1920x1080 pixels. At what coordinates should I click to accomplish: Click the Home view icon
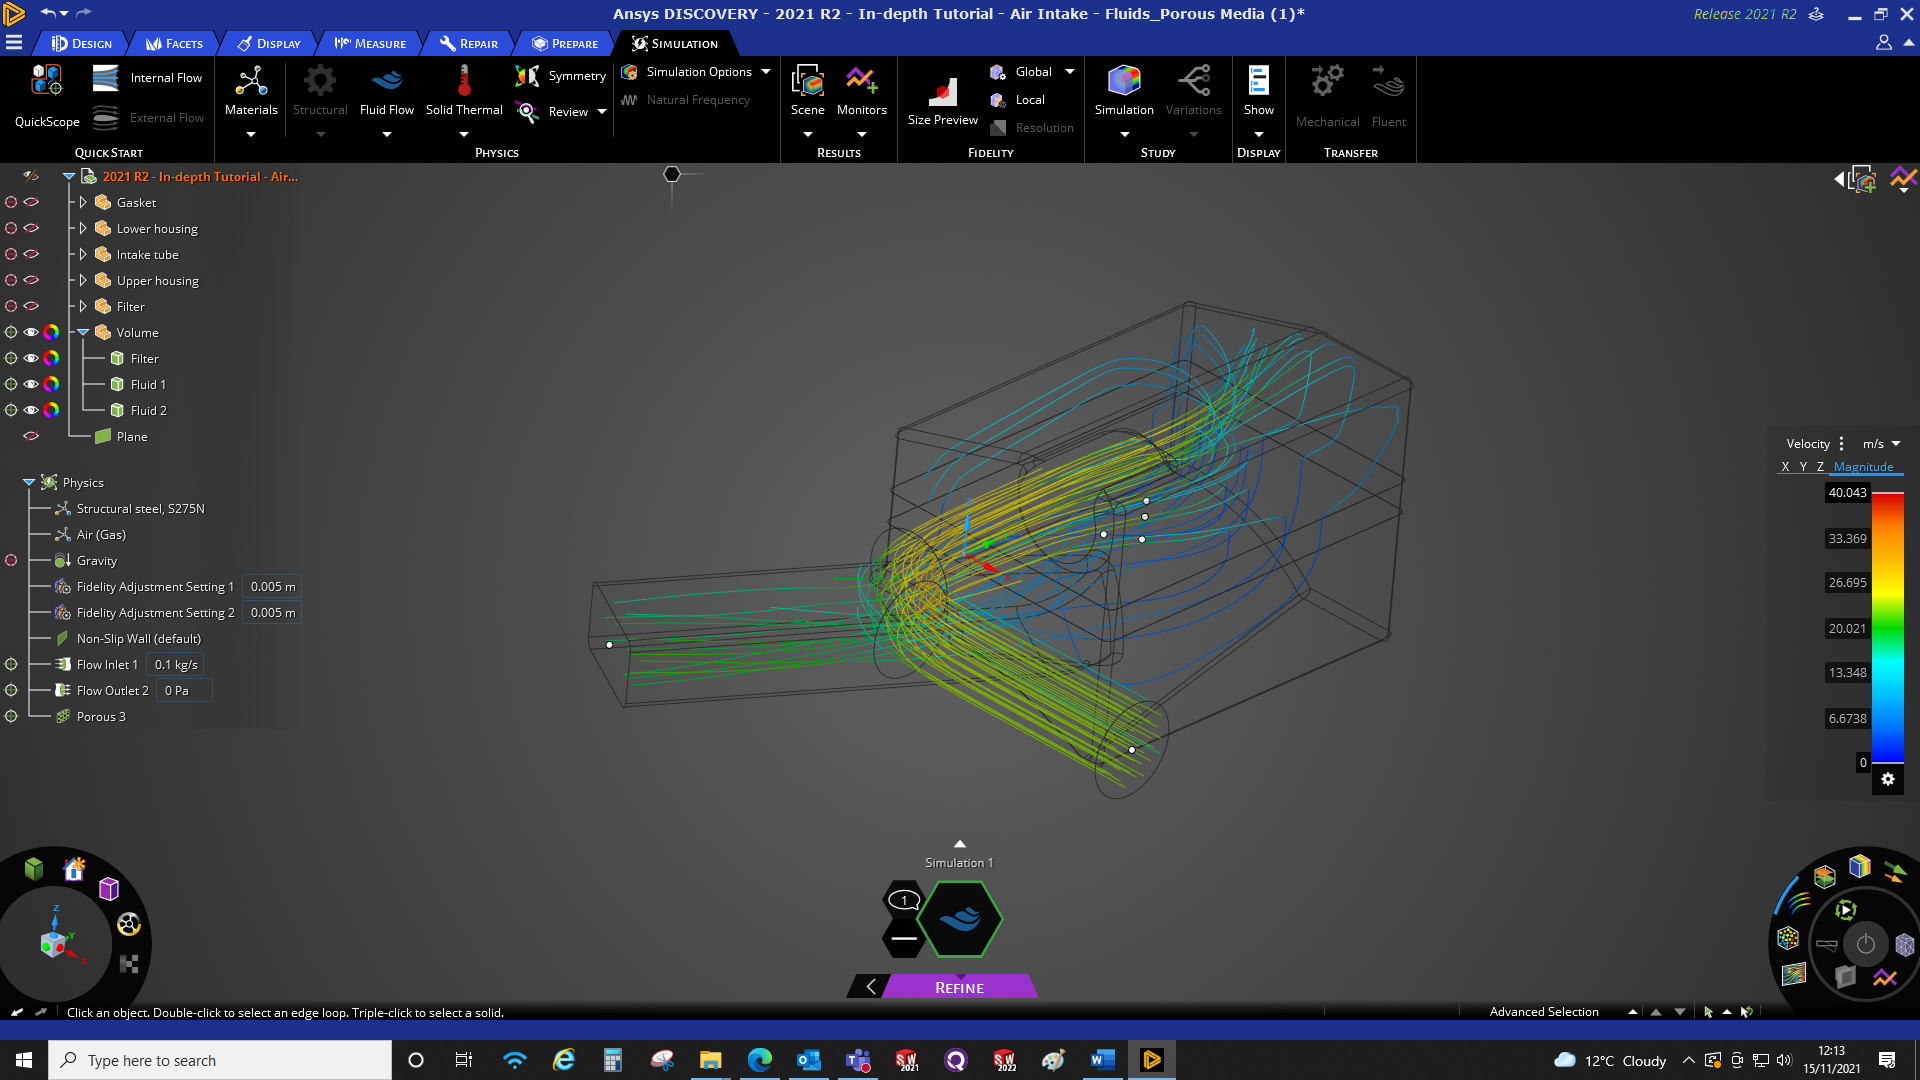click(75, 869)
